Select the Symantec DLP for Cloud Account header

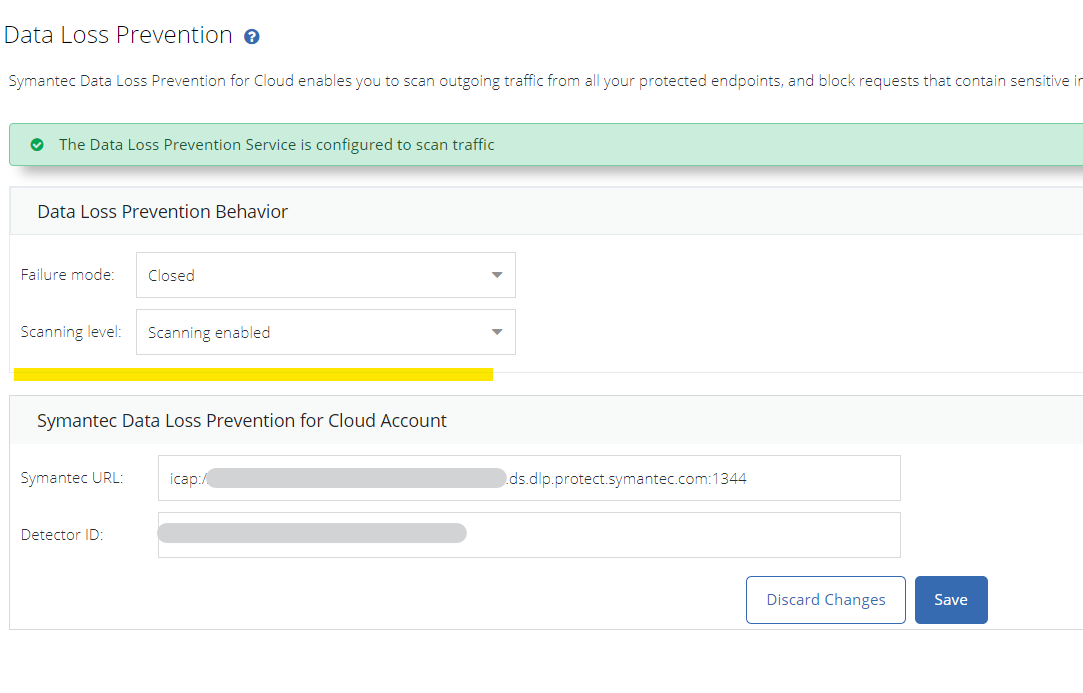(x=242, y=421)
